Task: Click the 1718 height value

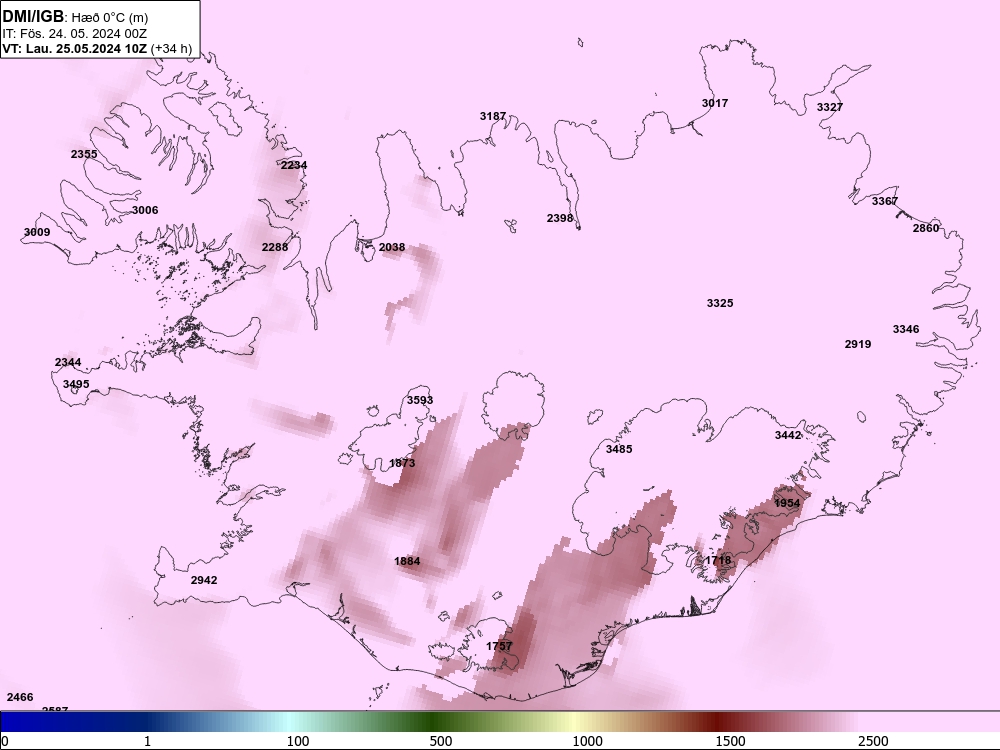Action: (x=718, y=560)
